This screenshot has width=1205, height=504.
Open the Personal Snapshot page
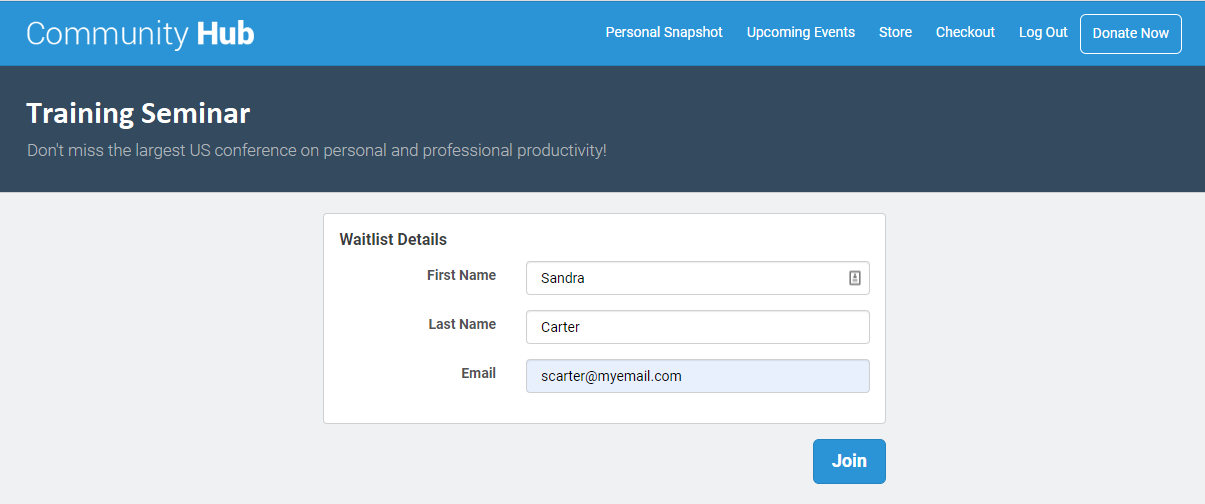tap(664, 32)
